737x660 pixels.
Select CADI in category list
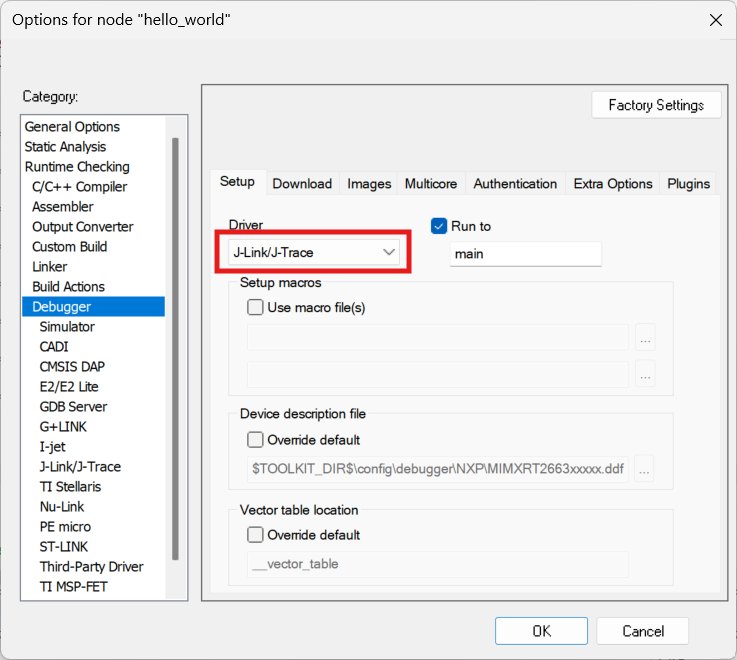[54, 346]
